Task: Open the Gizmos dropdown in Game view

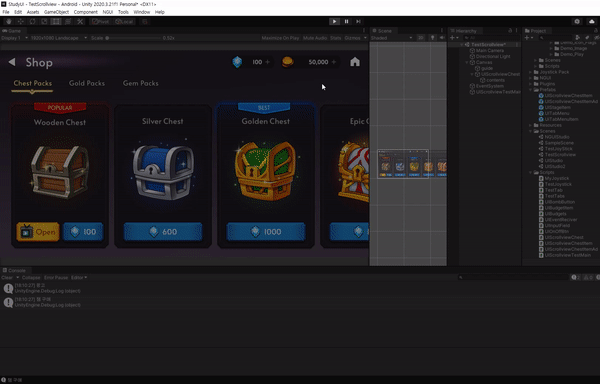Action: click(x=355, y=38)
